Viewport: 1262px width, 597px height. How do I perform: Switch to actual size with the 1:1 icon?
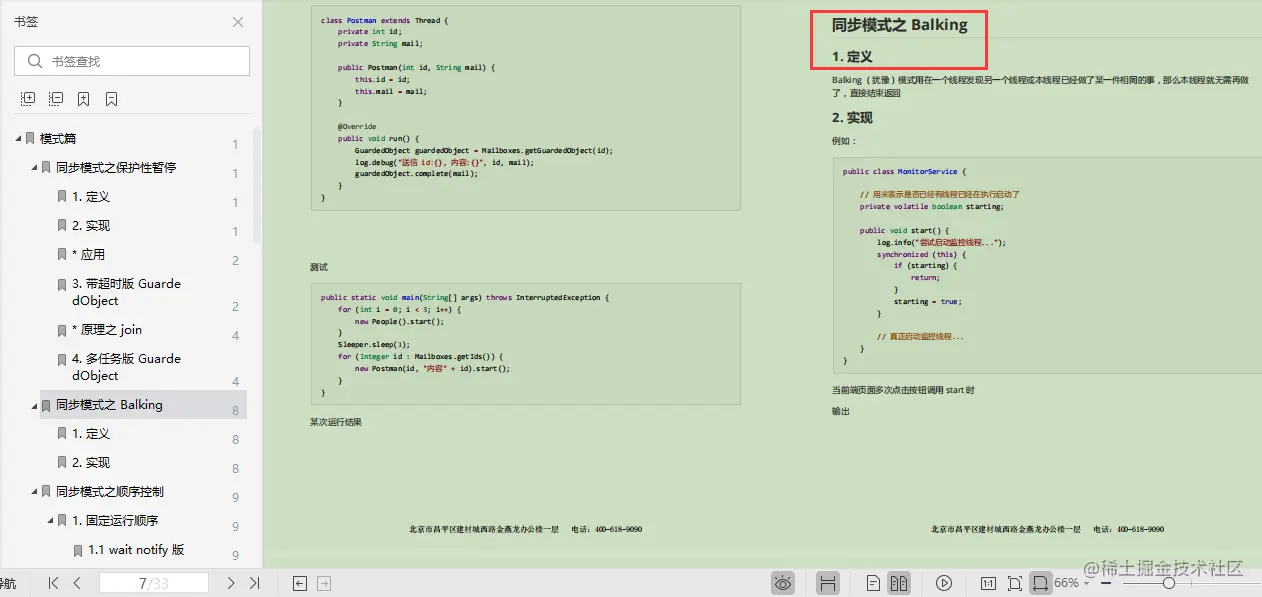[987, 582]
